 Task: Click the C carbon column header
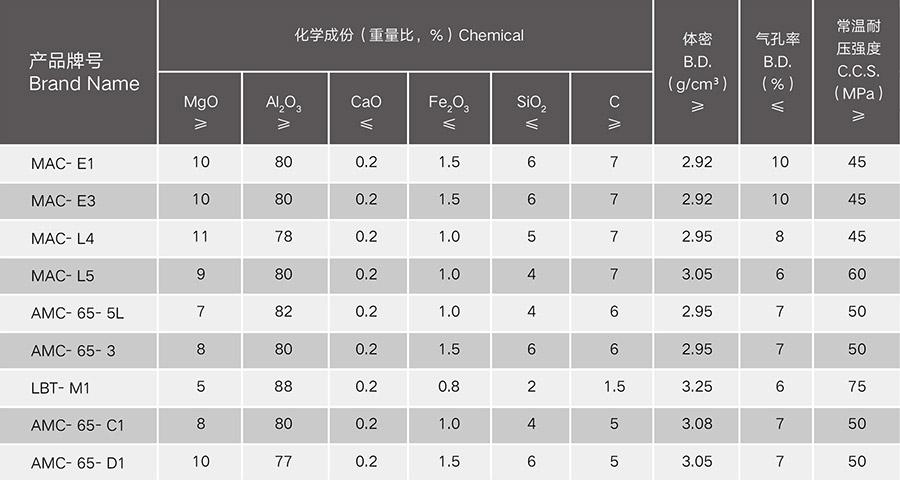[612, 109]
